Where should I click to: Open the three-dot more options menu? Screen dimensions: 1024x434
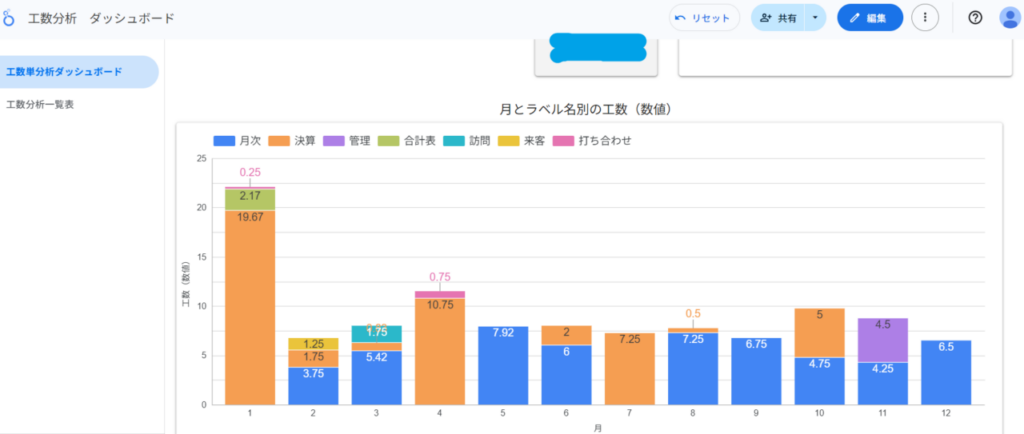click(925, 18)
